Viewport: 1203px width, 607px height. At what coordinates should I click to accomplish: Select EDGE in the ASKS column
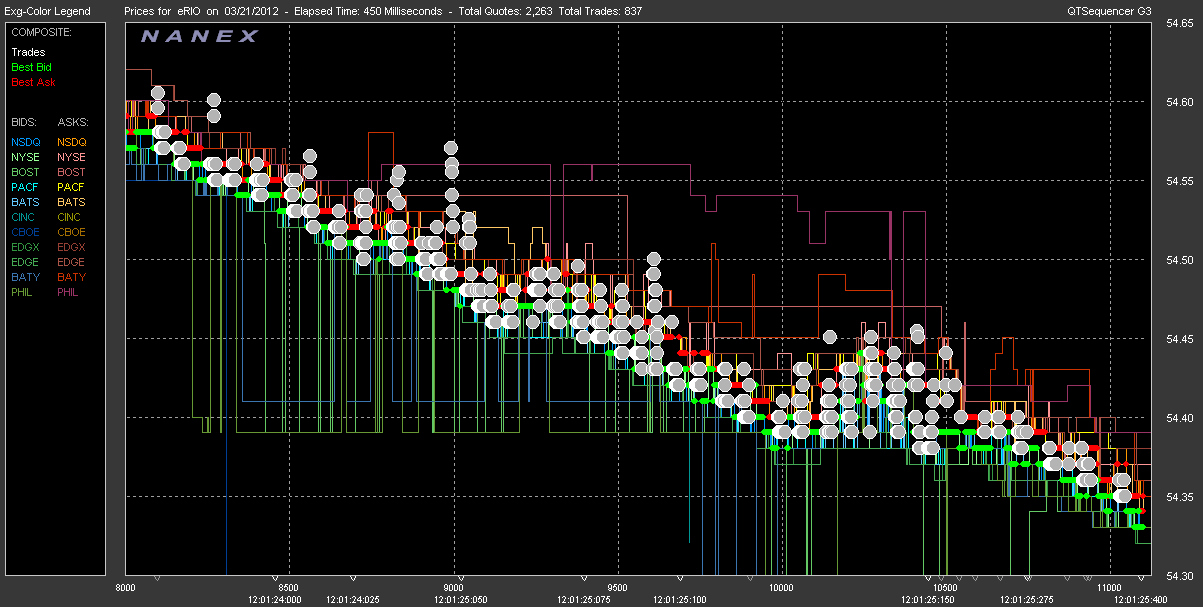tap(72, 262)
